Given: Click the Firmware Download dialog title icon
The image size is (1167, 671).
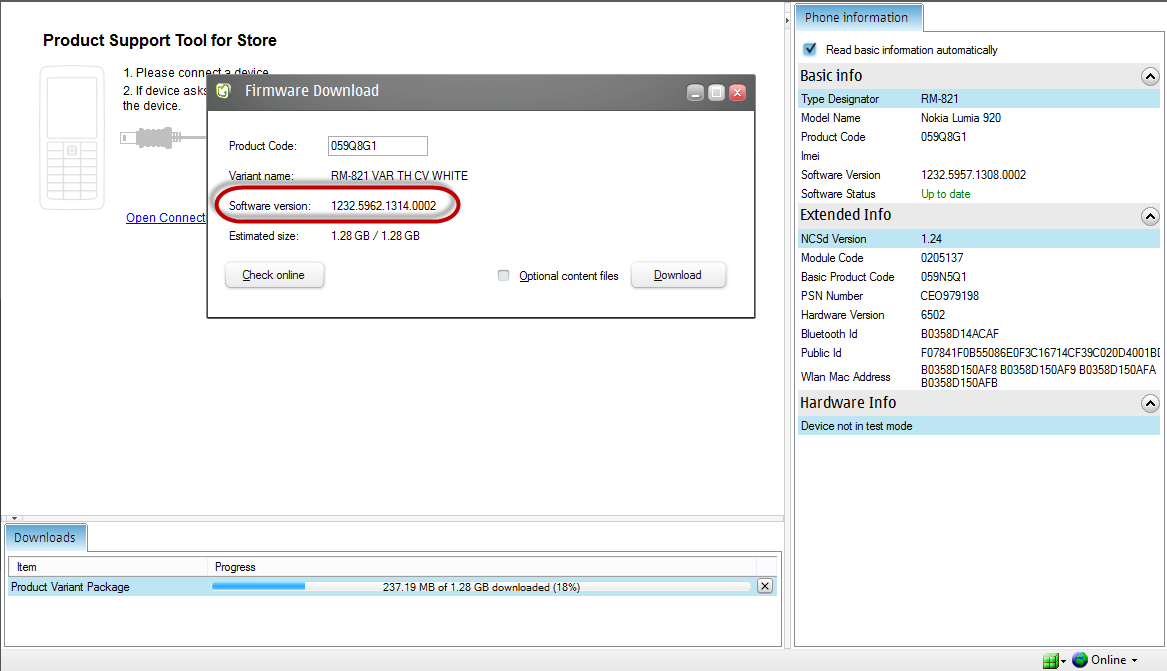Looking at the screenshot, I should point(223,91).
